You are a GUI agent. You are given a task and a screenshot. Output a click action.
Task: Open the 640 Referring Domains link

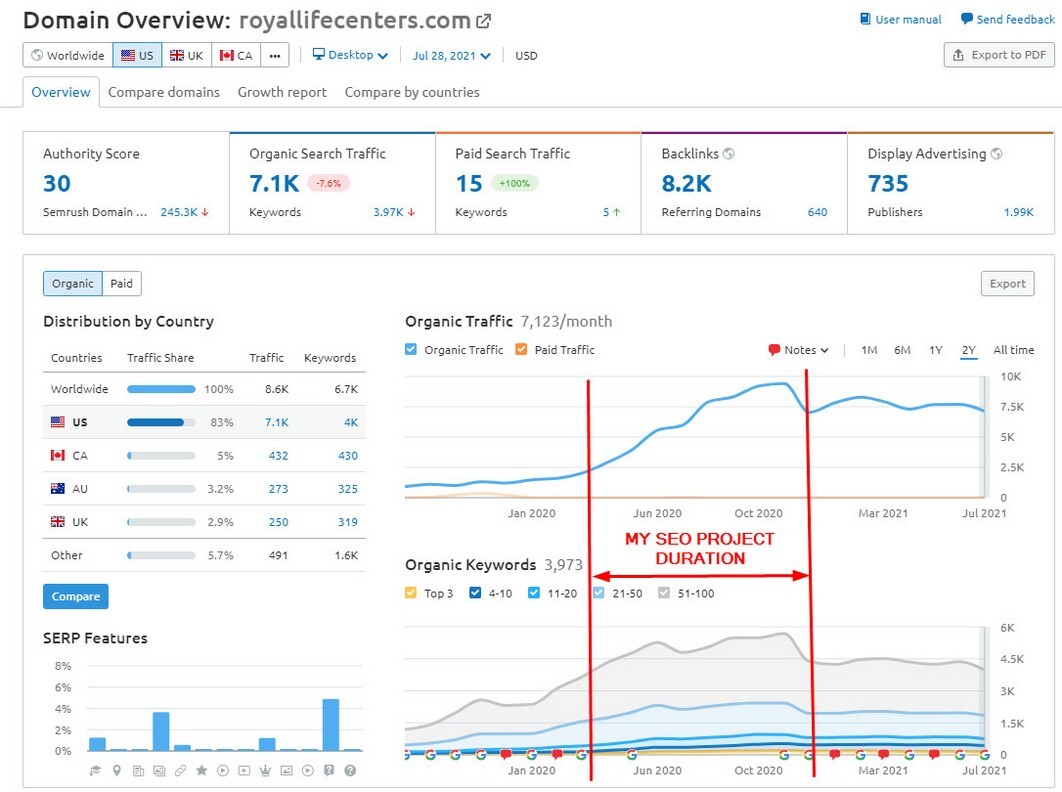(817, 212)
